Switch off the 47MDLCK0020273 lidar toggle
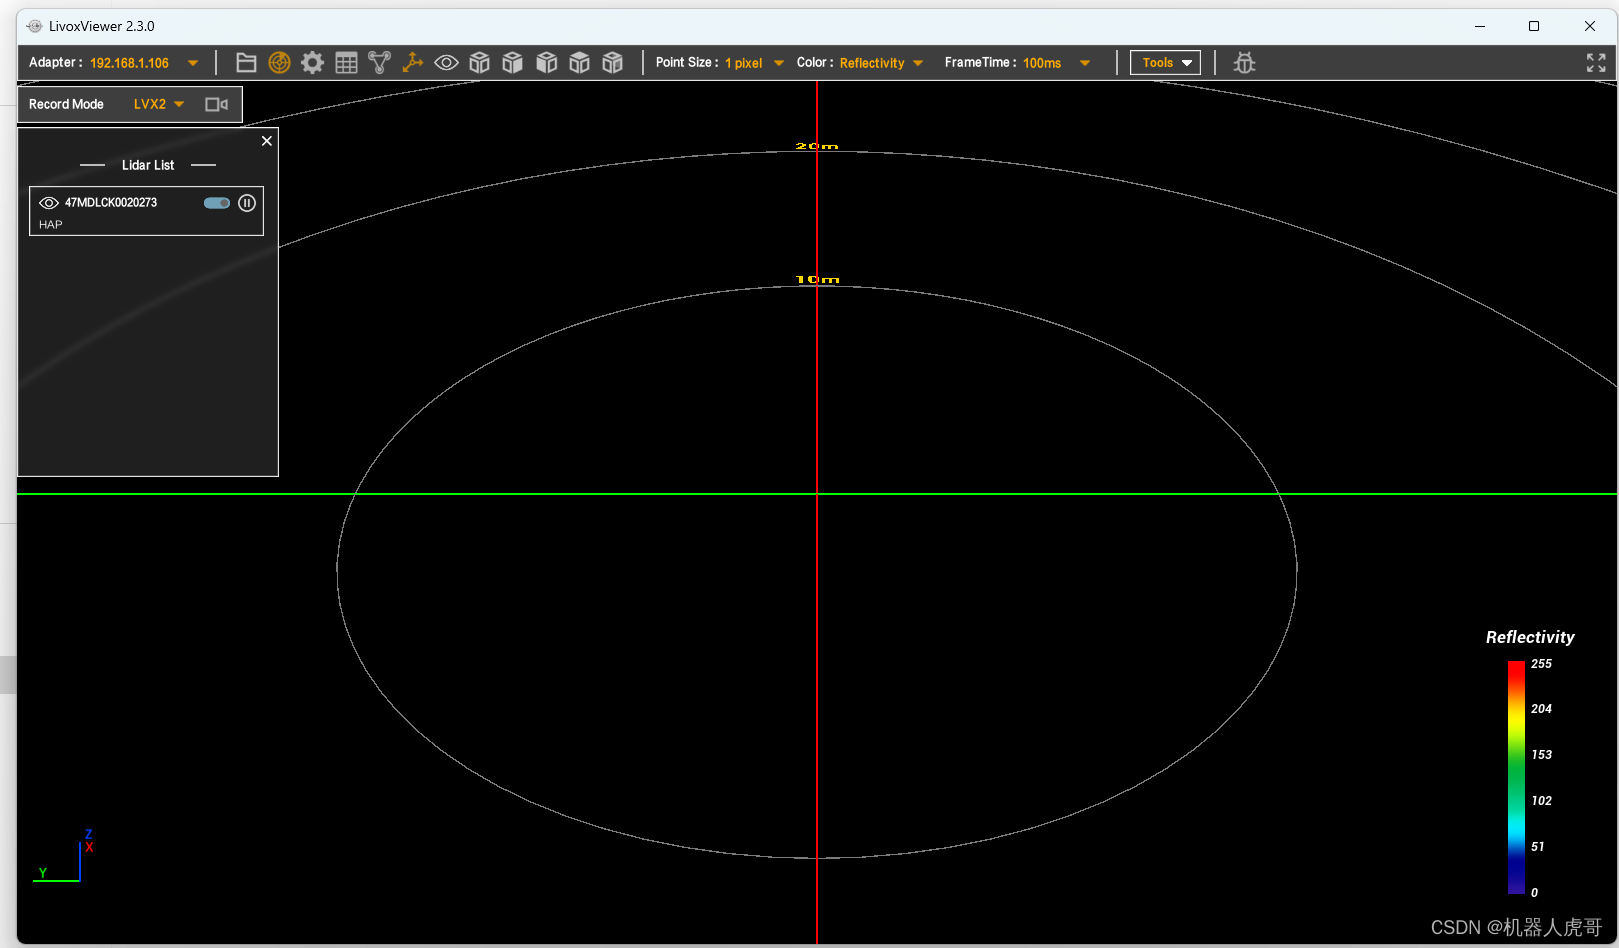 coord(216,203)
